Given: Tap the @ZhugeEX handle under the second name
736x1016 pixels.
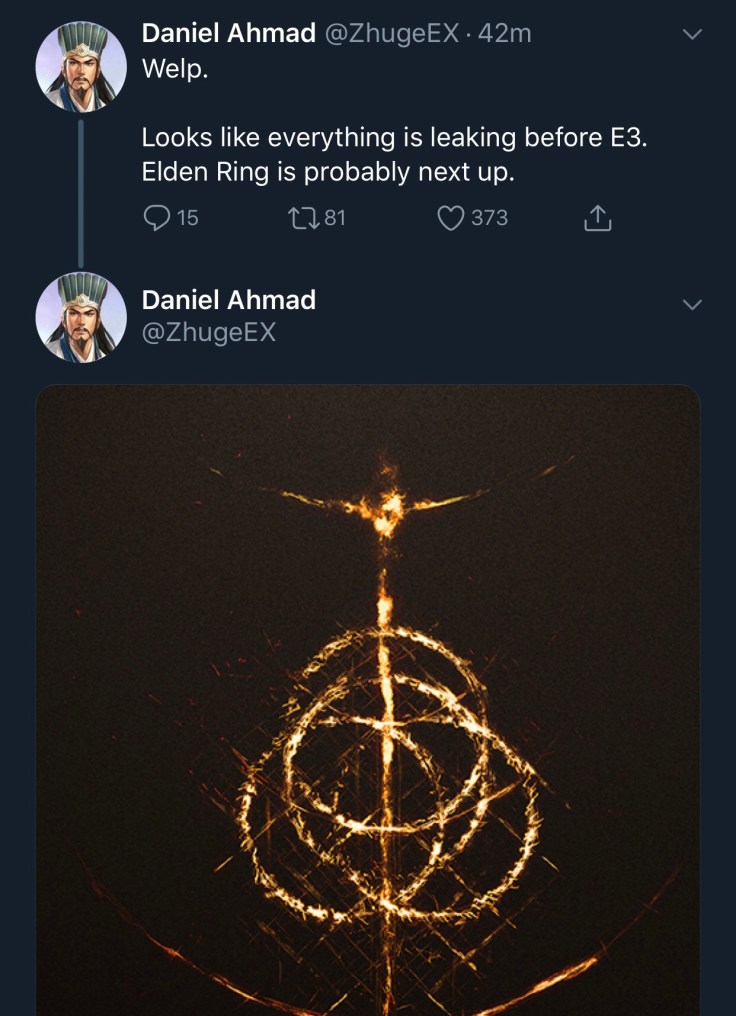Looking at the screenshot, I should point(208,332).
